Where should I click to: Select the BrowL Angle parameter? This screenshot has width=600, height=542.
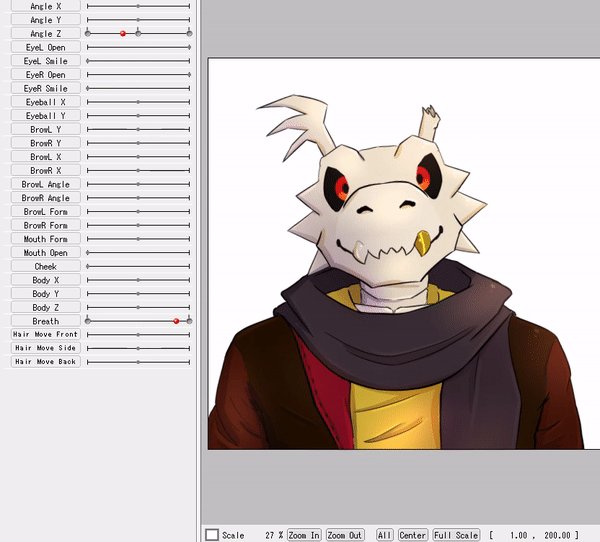(x=46, y=184)
